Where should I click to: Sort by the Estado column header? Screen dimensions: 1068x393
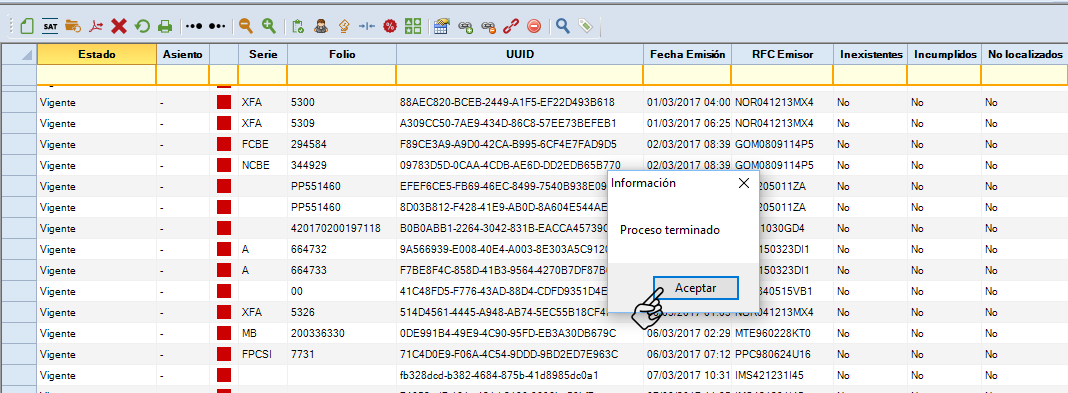[97, 54]
